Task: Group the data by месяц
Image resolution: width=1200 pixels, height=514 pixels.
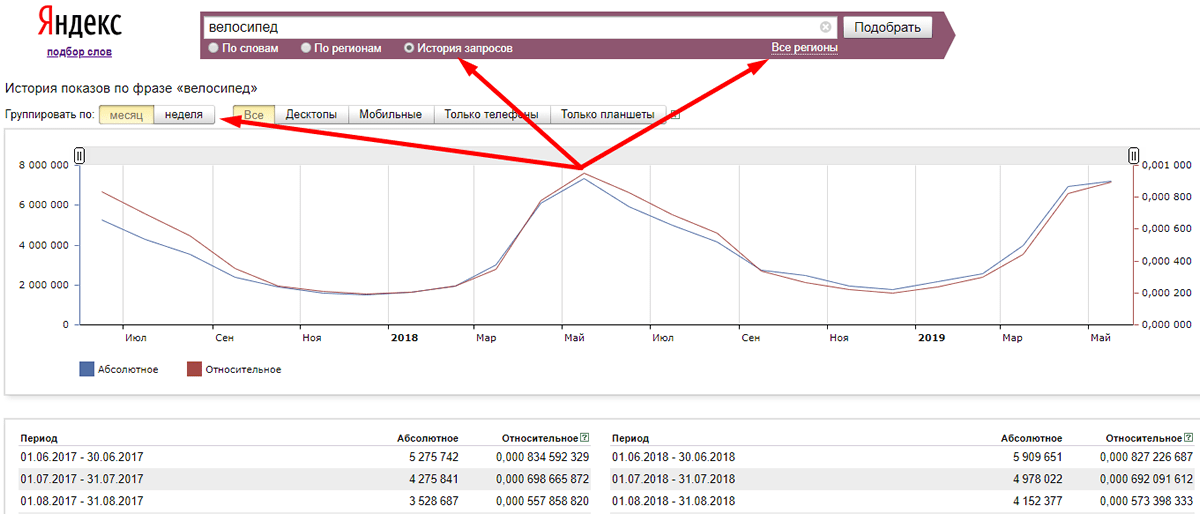Action: coord(126,115)
